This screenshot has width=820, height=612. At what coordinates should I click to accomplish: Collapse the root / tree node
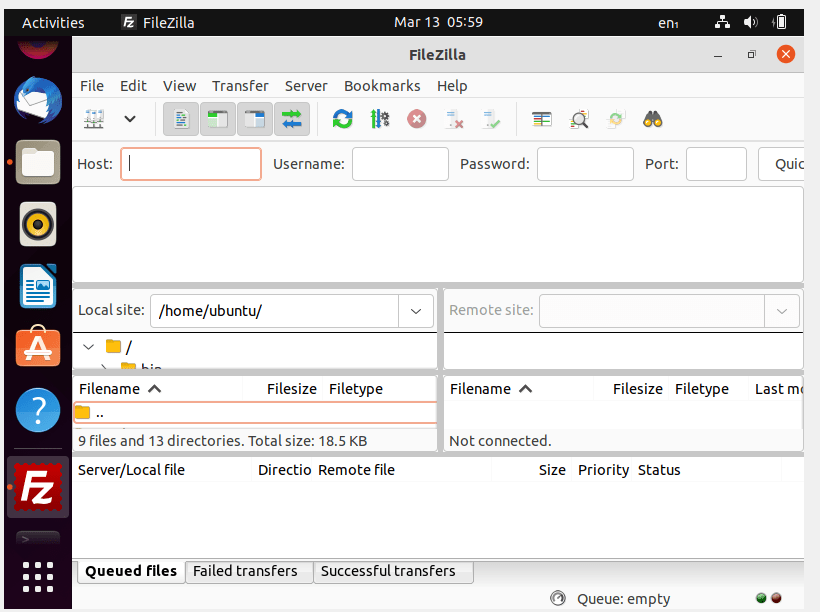88,347
